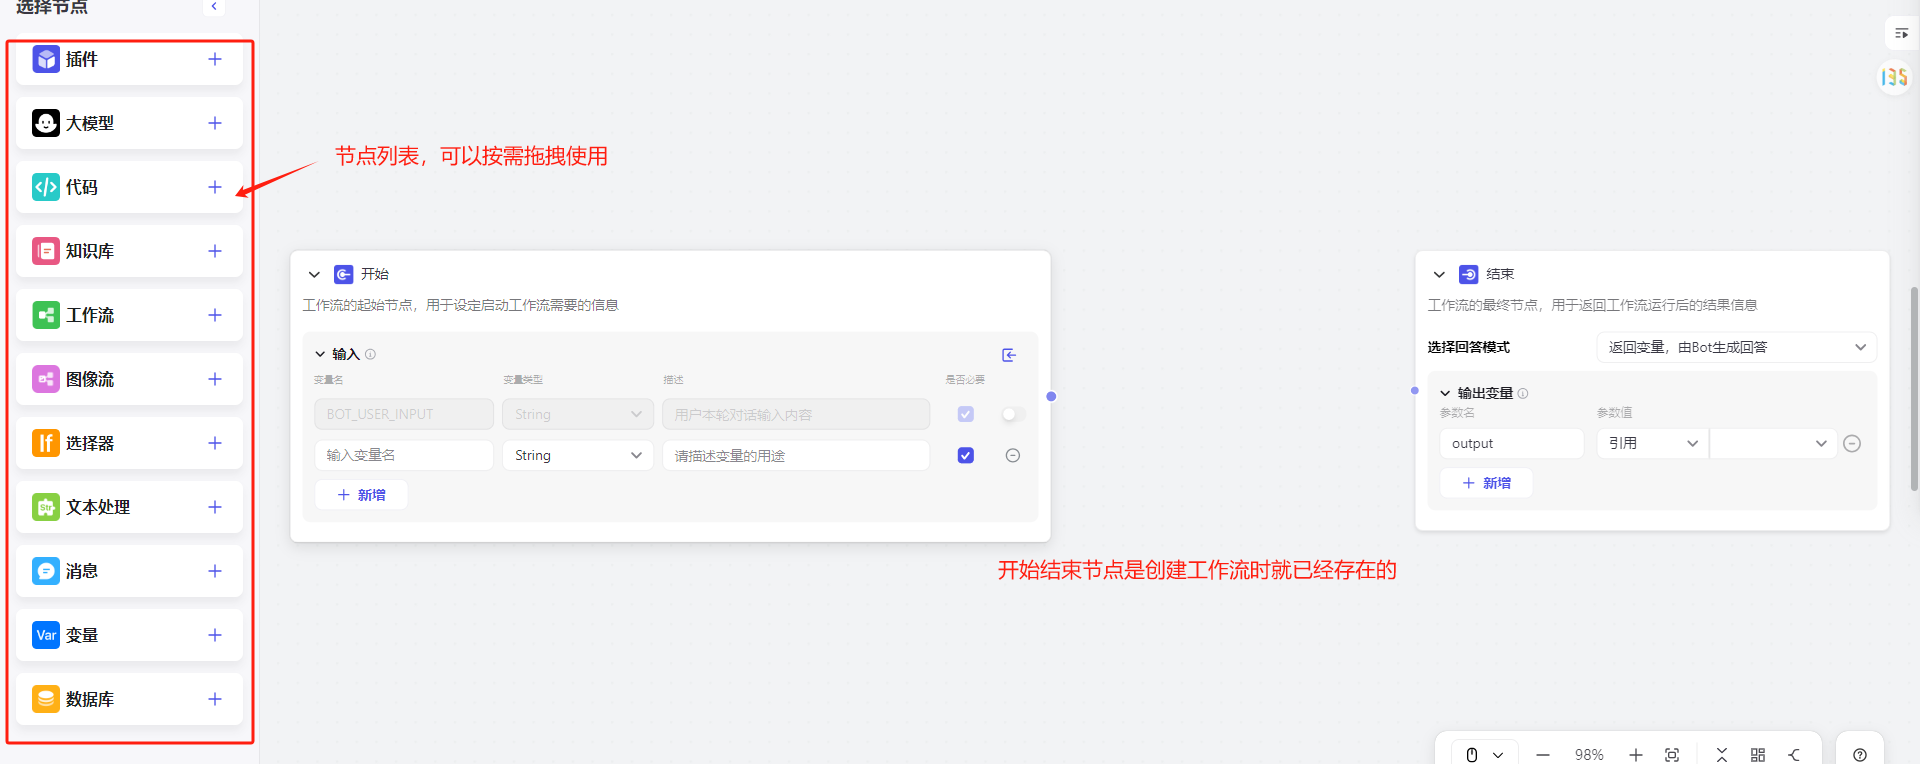Image resolution: width=1920 pixels, height=764 pixels.
Task: Click the 请描述变量的用途 description field
Action: point(796,455)
